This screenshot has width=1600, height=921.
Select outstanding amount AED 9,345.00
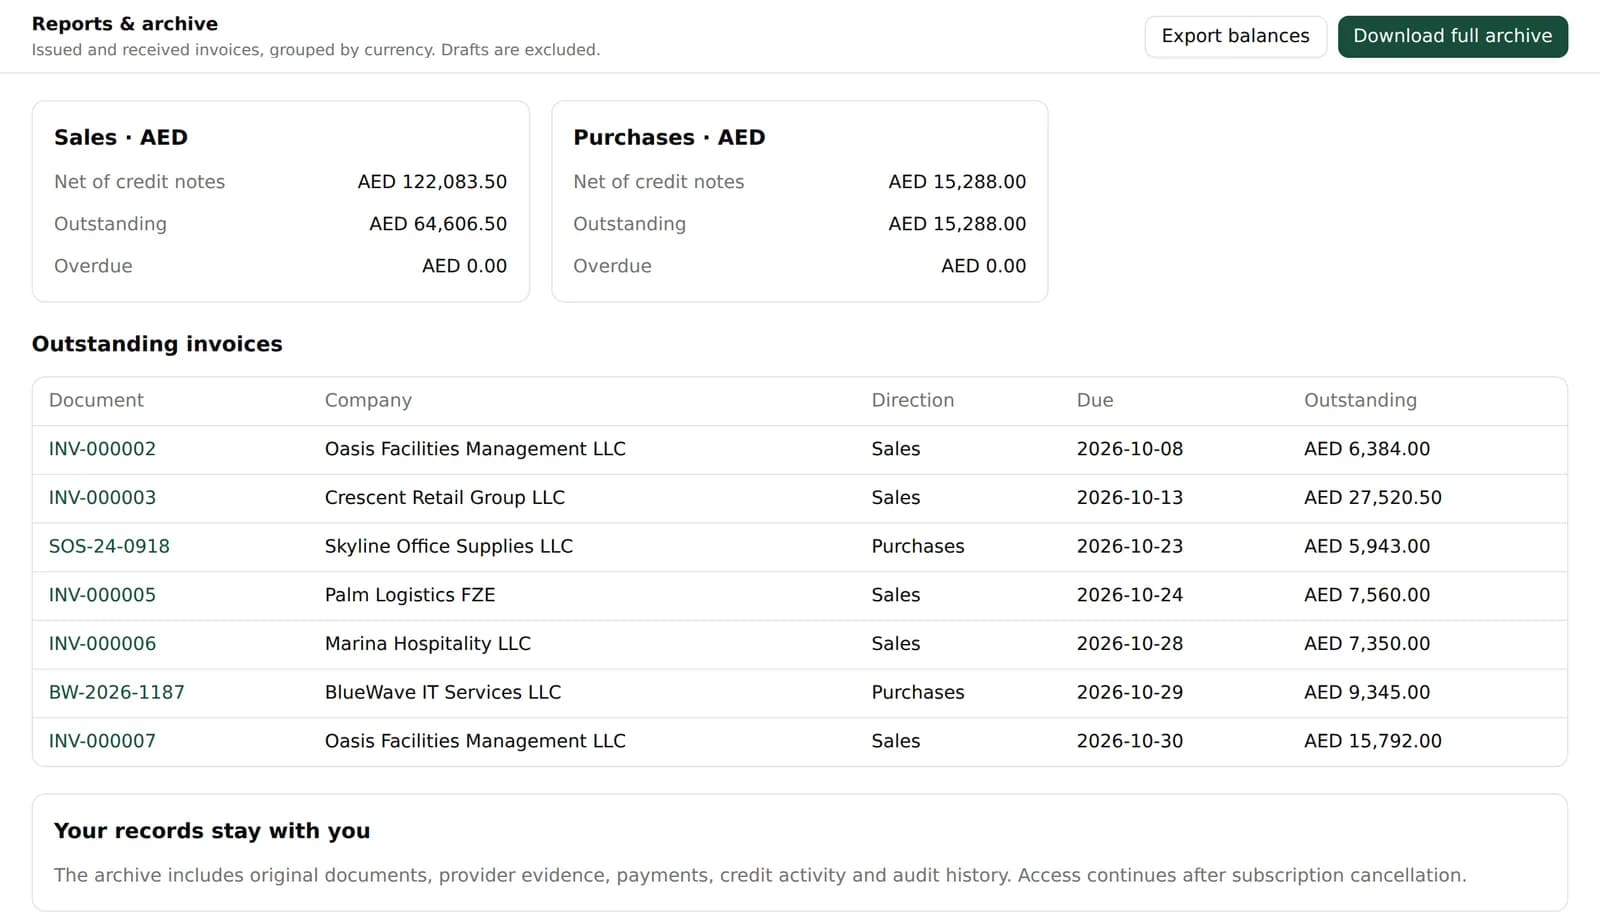(x=1367, y=692)
